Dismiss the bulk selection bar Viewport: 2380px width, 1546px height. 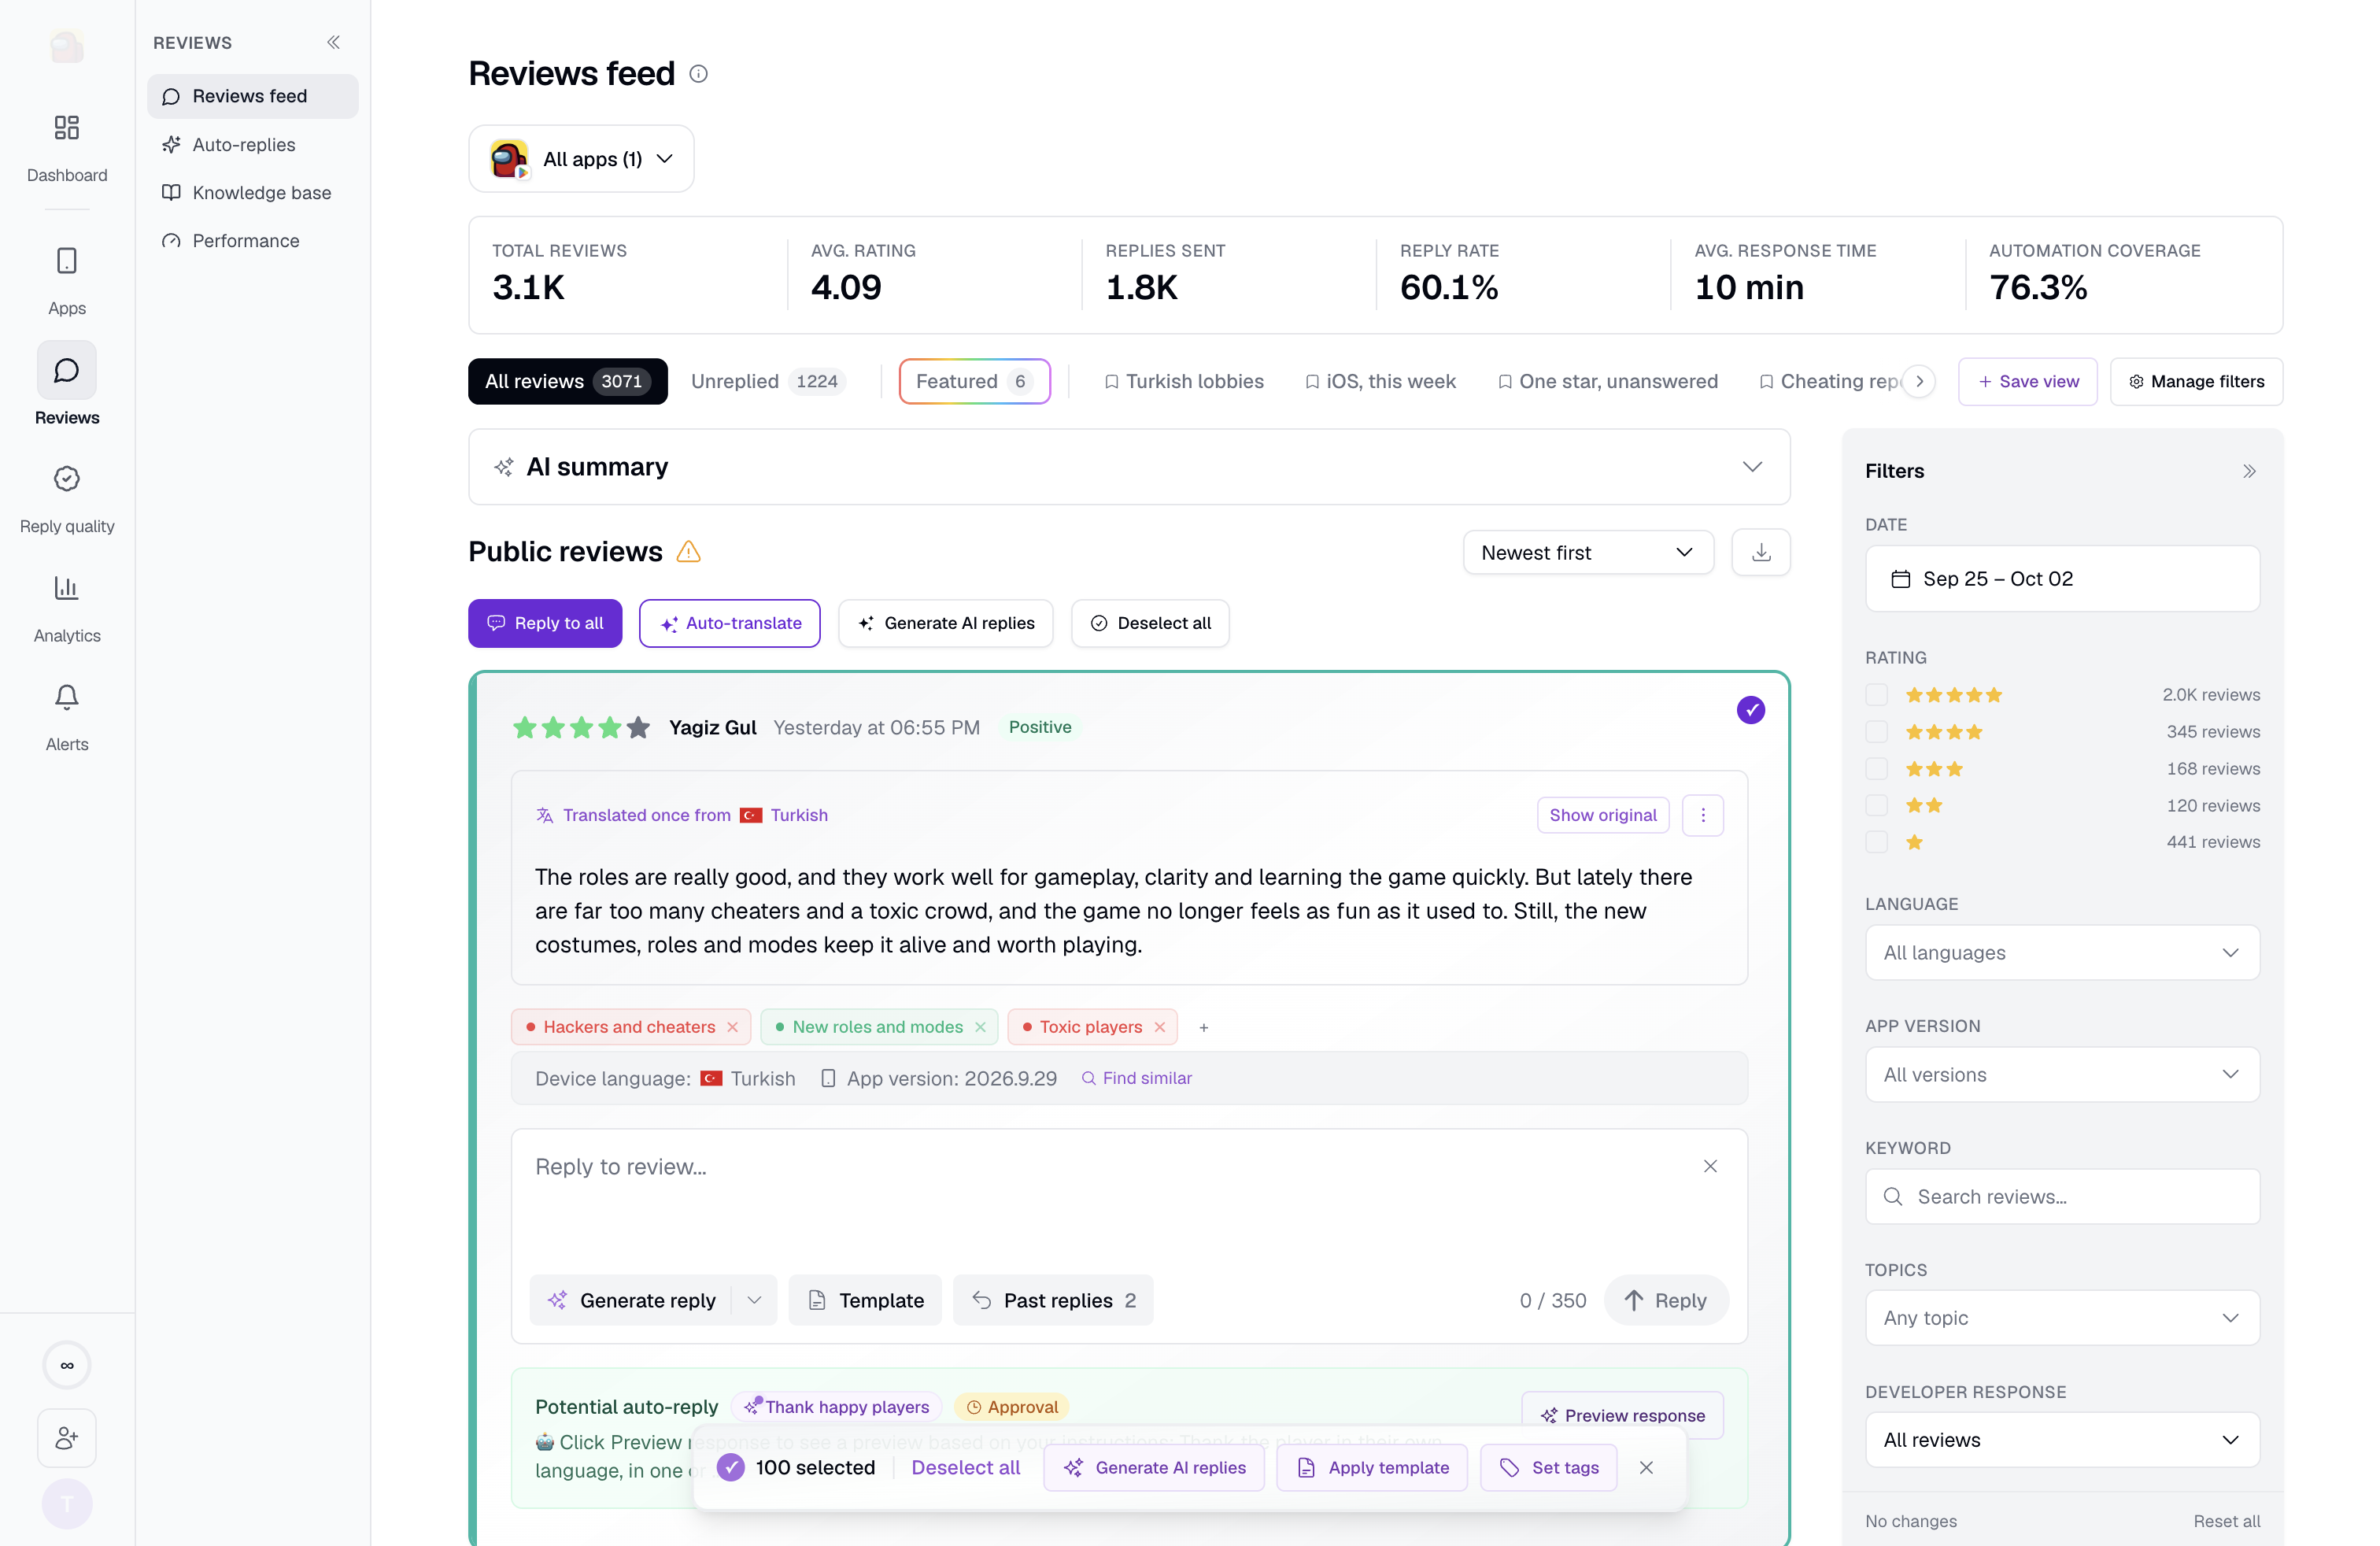coord(1646,1467)
